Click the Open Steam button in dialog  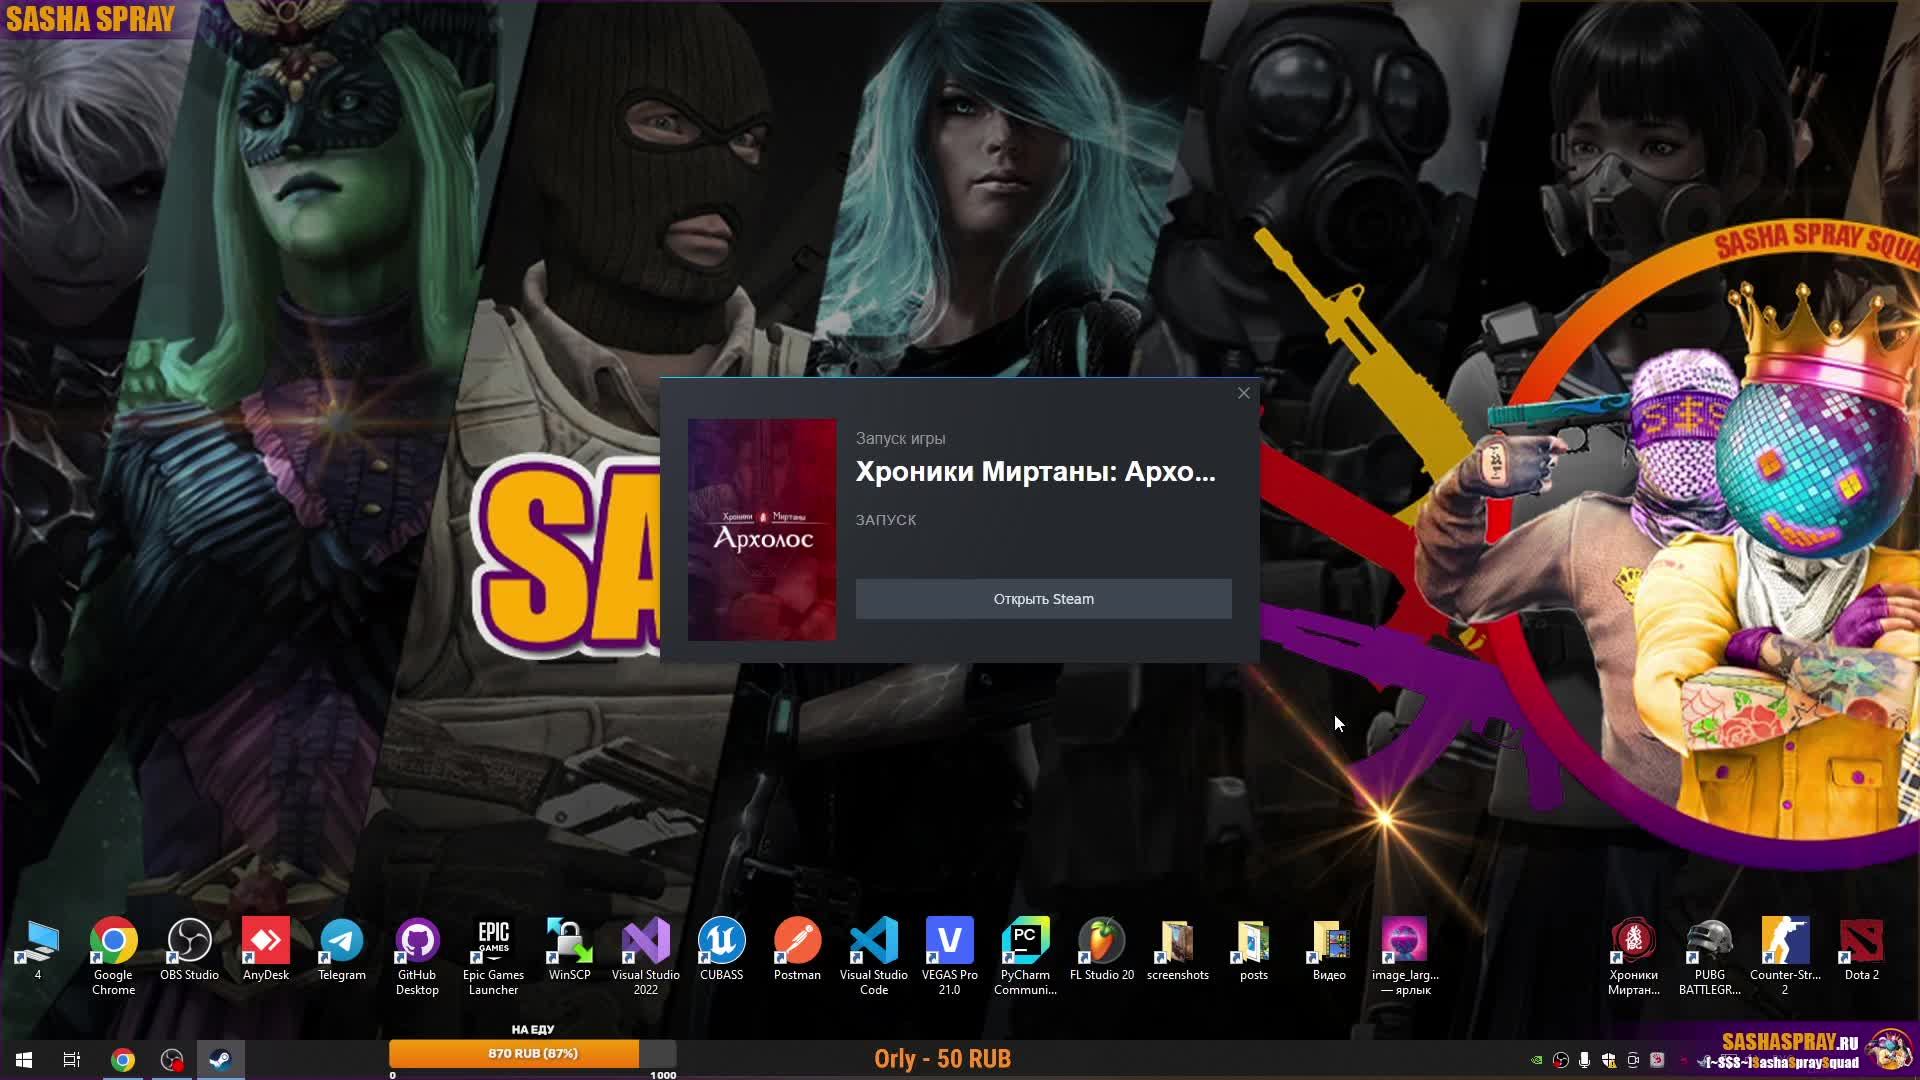point(1043,599)
